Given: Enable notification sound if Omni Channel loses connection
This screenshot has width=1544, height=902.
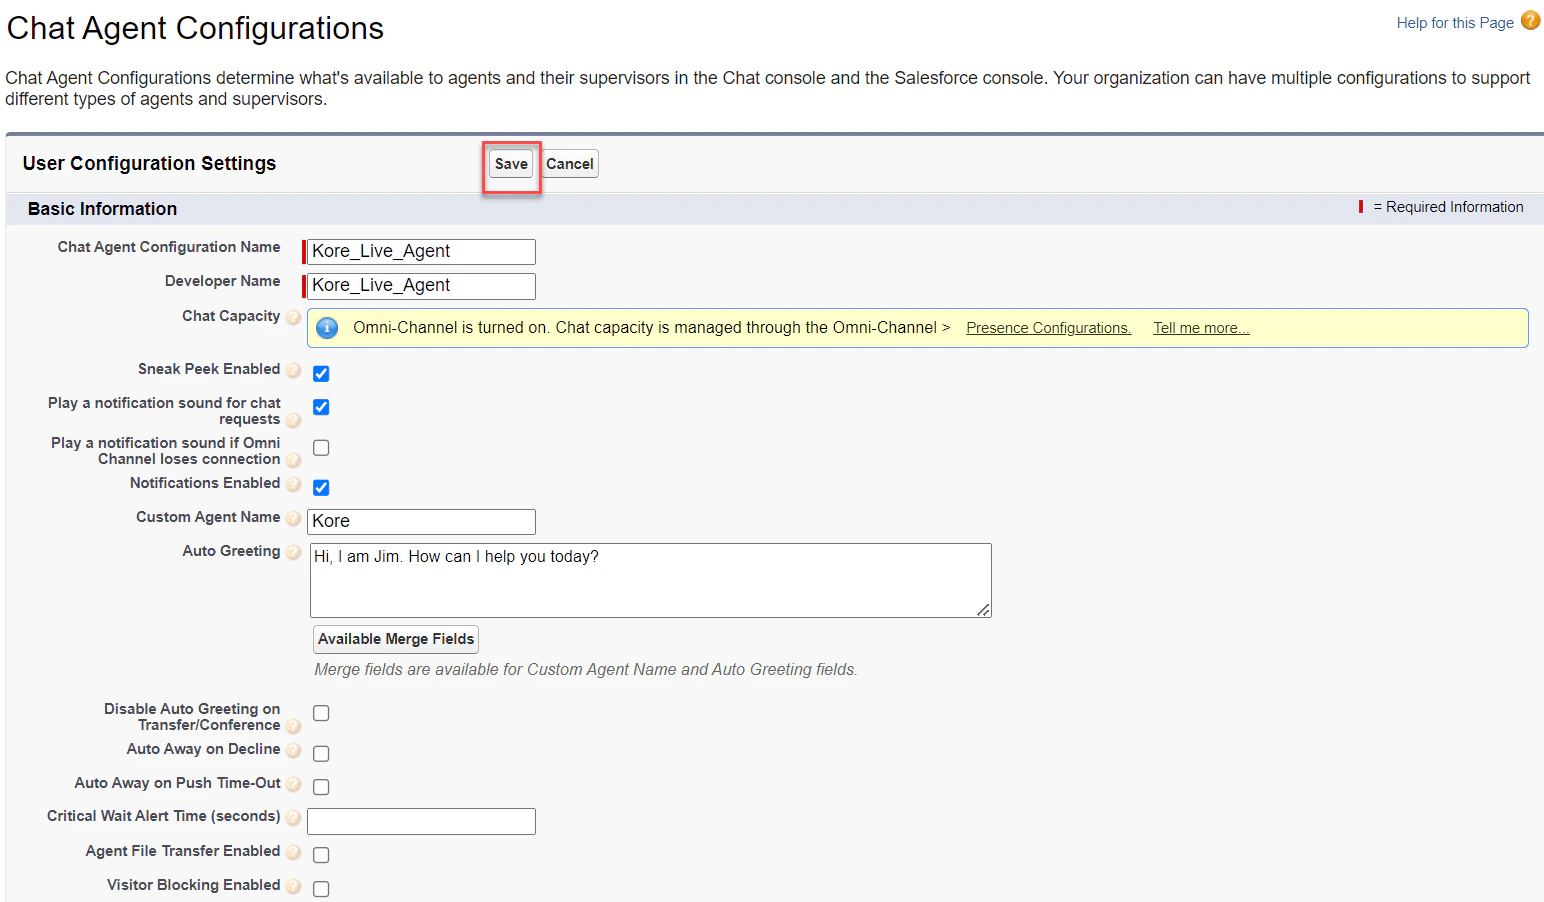Looking at the screenshot, I should [320, 447].
